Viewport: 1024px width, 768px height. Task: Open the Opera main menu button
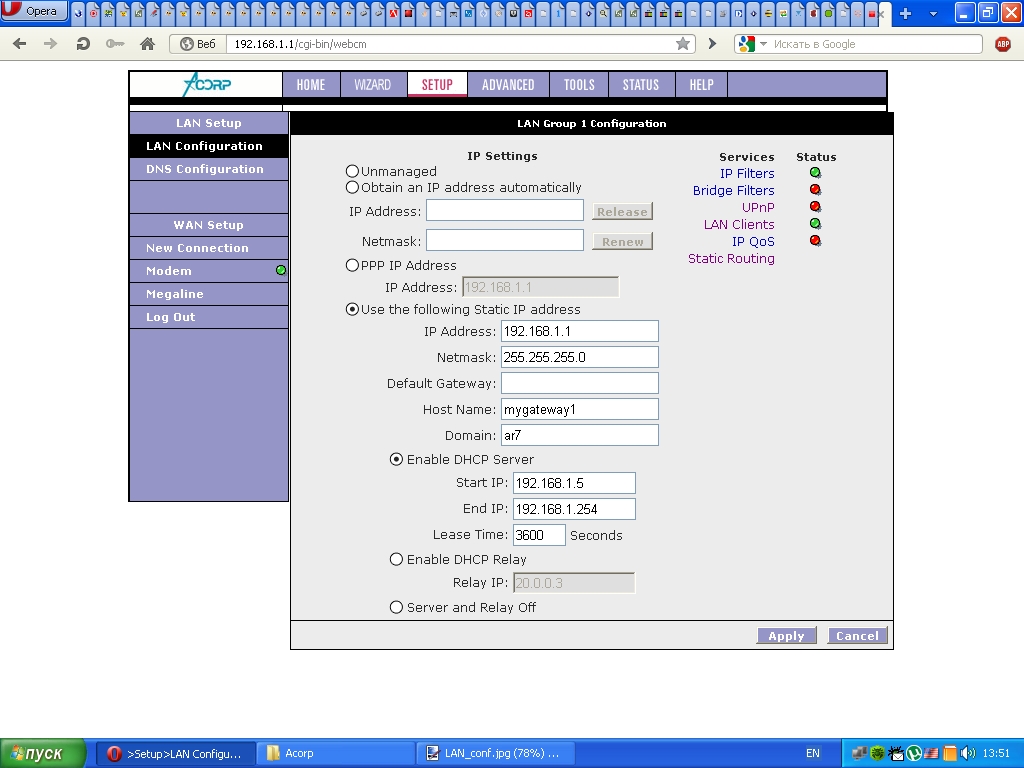click(x=34, y=12)
